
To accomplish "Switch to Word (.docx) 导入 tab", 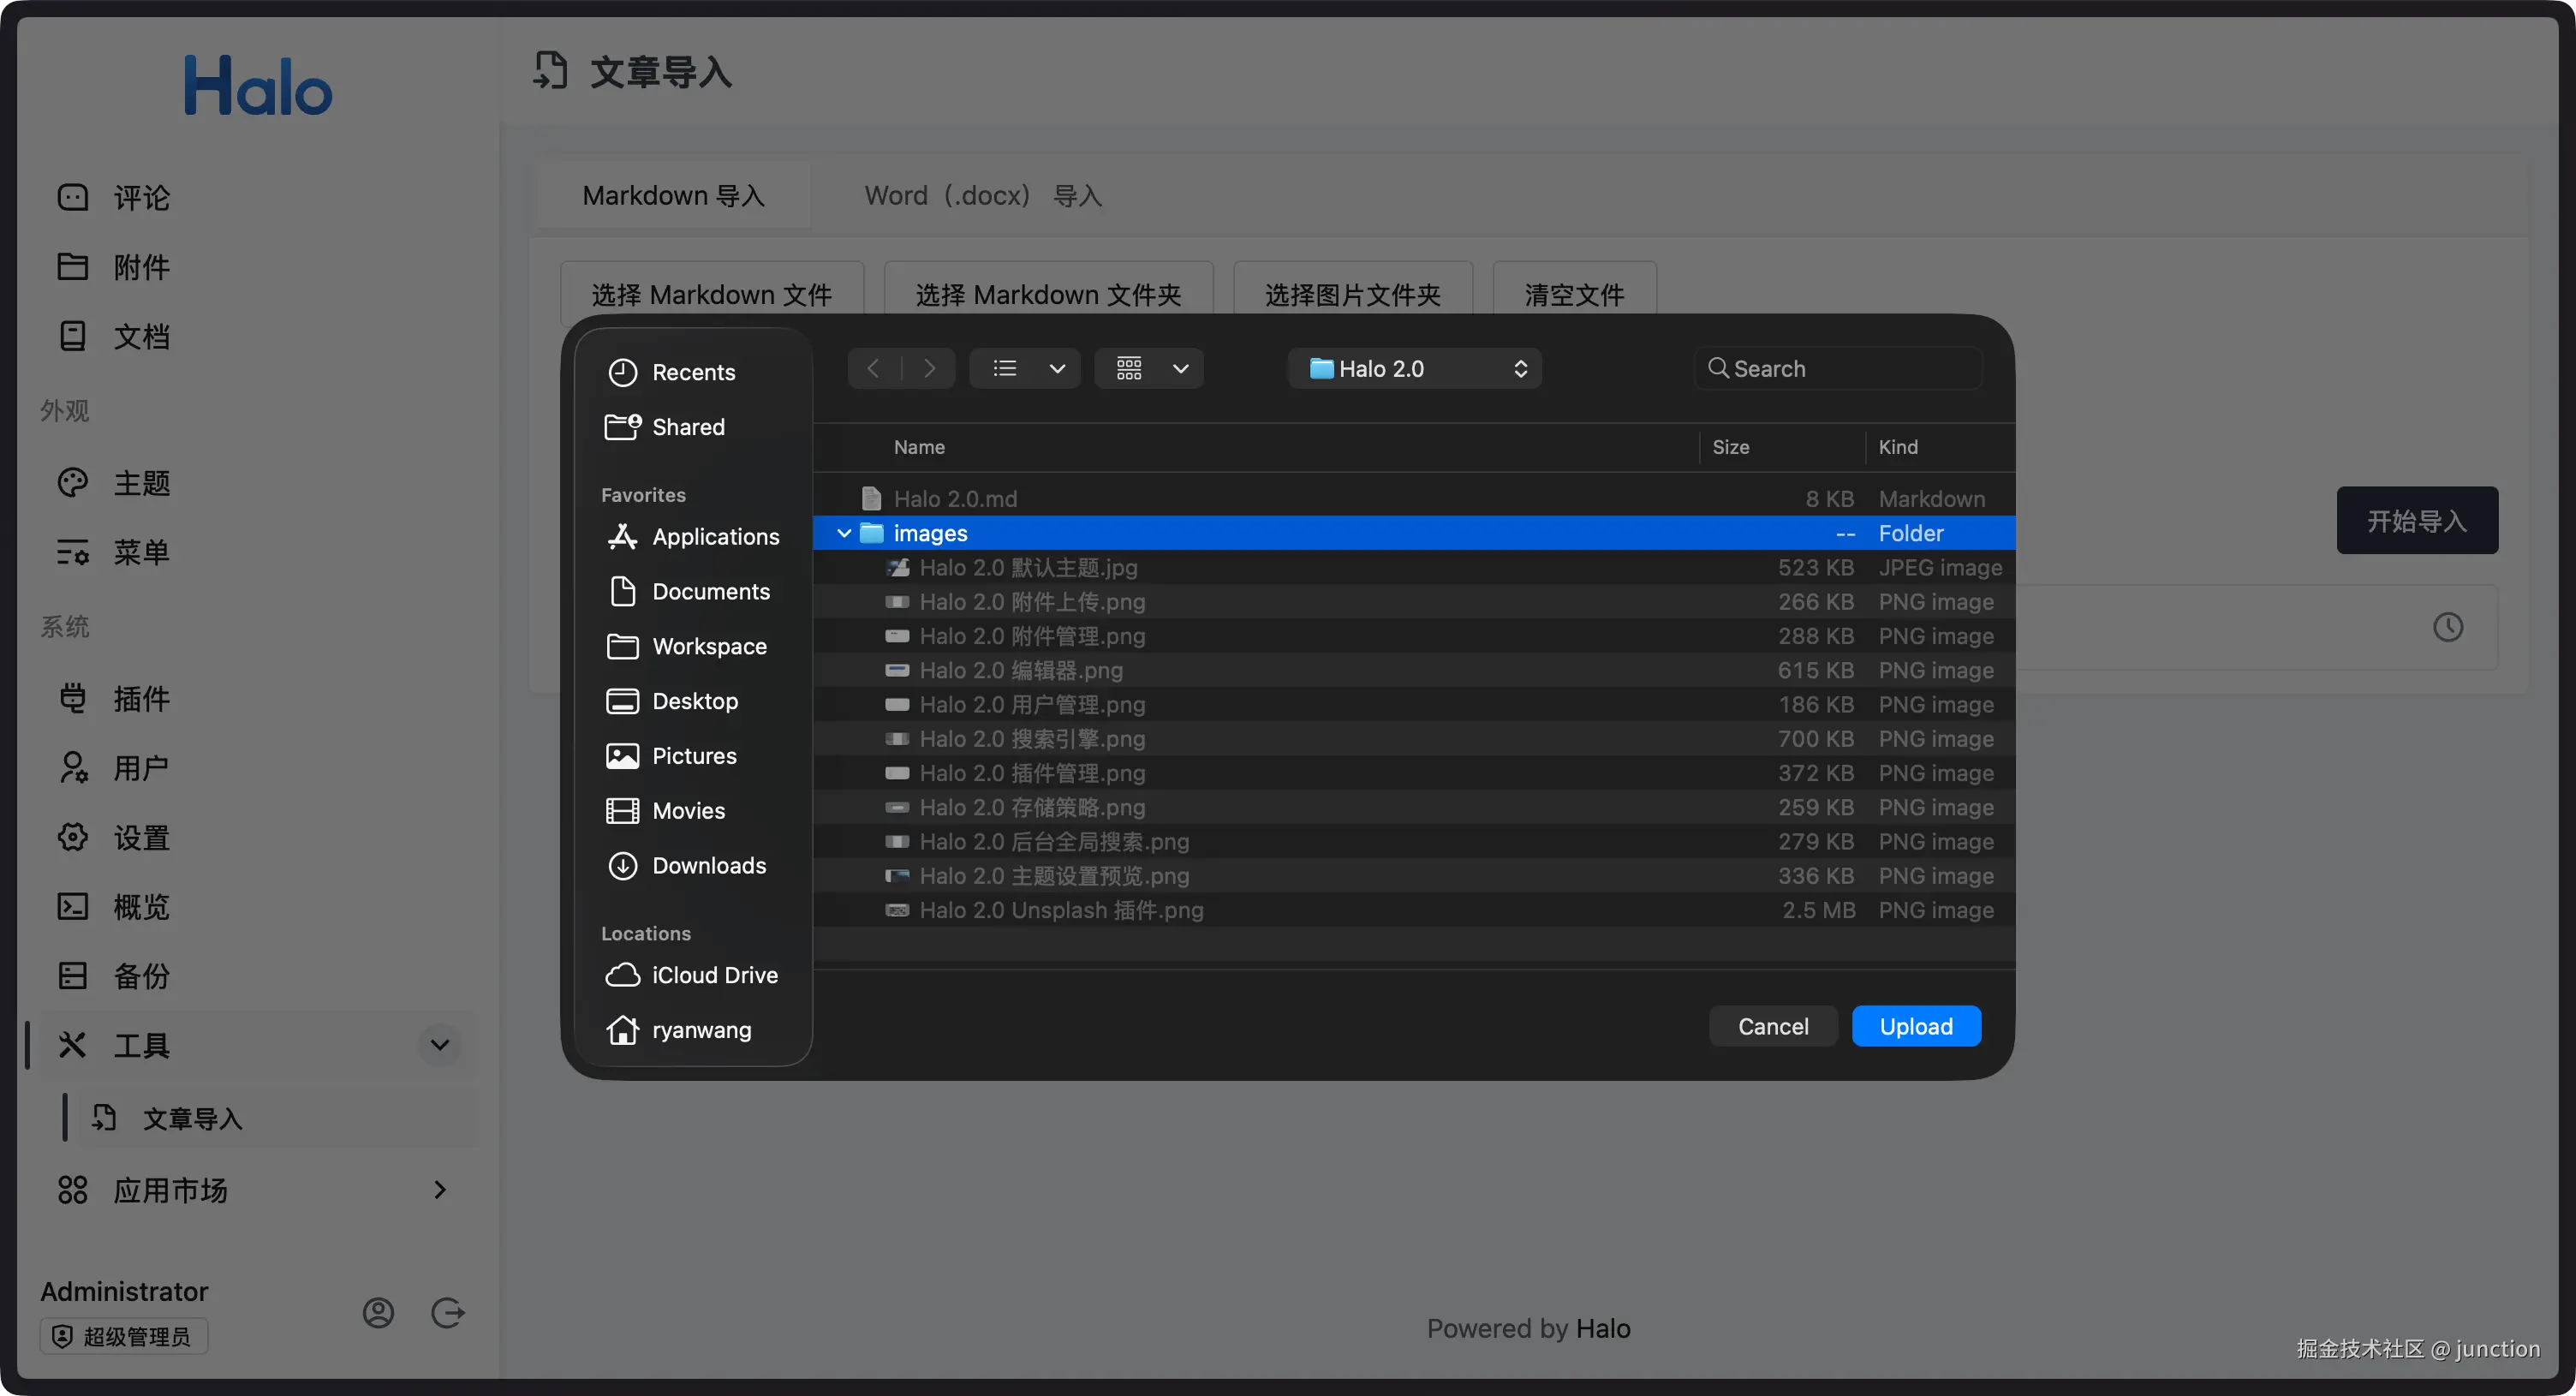I will (x=982, y=195).
